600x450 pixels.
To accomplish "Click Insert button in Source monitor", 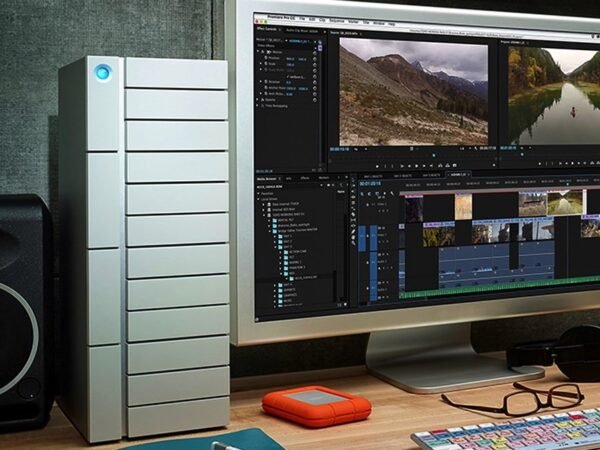I will 440,166.
